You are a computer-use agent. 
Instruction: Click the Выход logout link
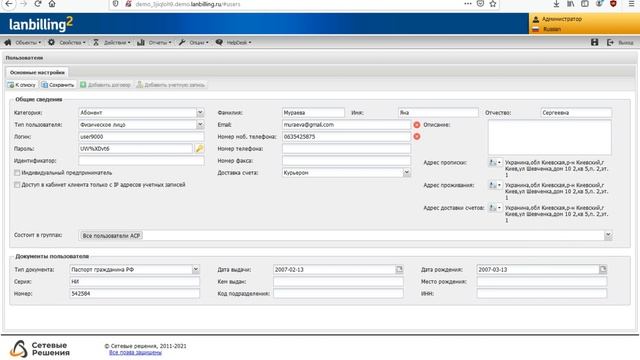(625, 42)
